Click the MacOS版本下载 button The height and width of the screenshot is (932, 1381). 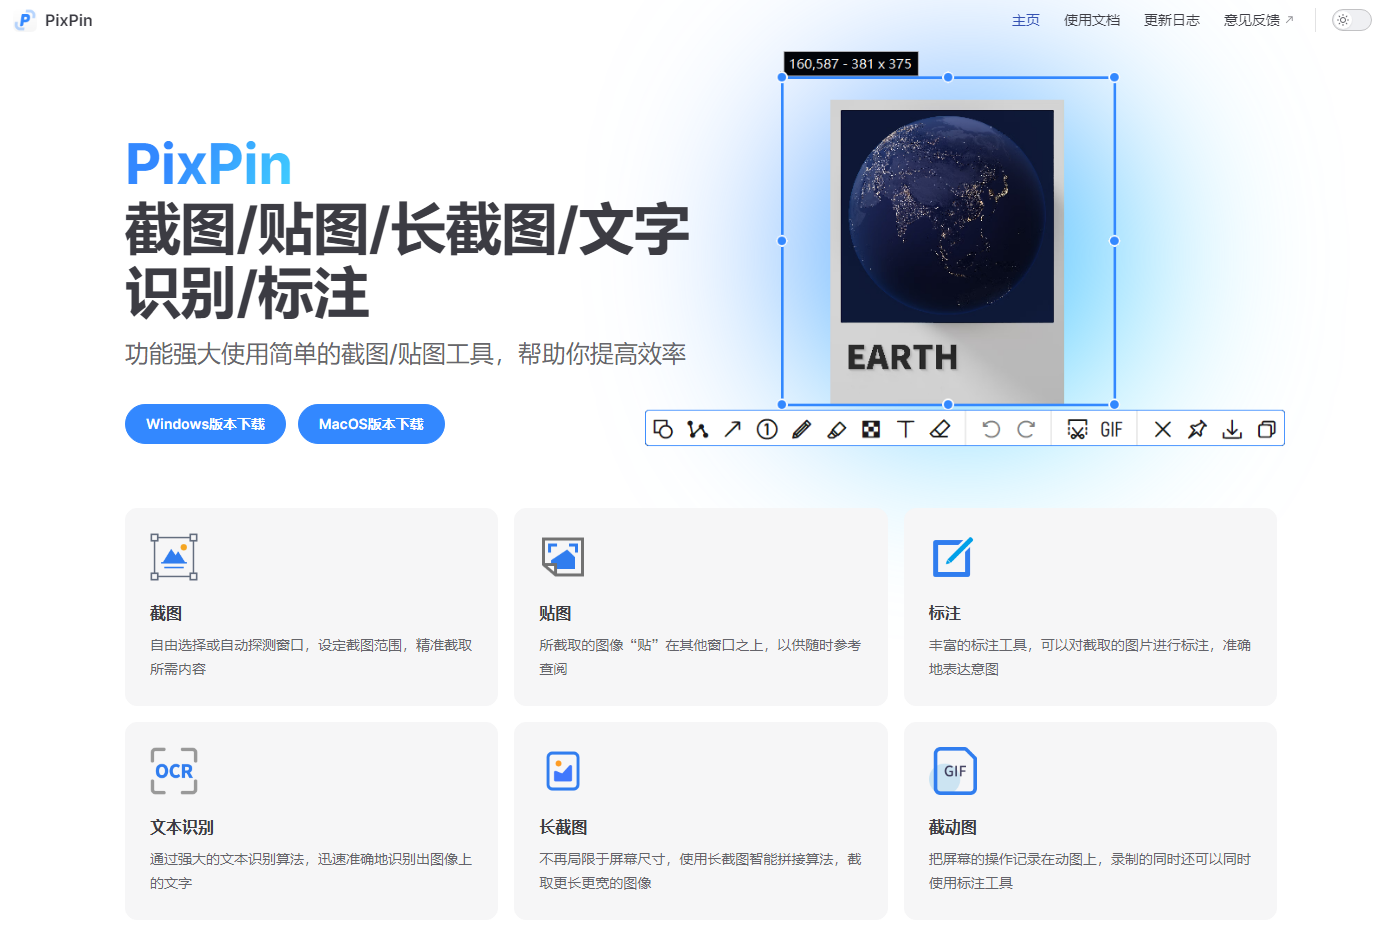(x=371, y=424)
